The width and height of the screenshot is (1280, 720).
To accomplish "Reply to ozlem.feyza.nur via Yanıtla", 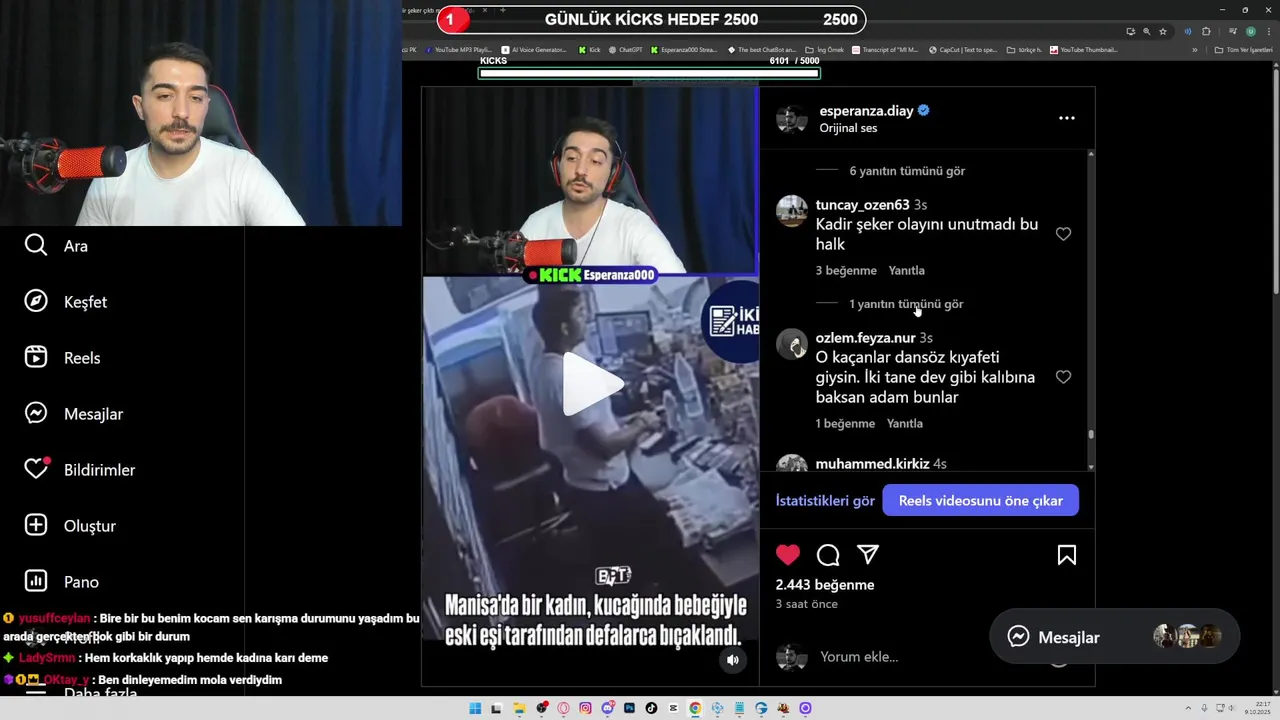I will coord(905,424).
